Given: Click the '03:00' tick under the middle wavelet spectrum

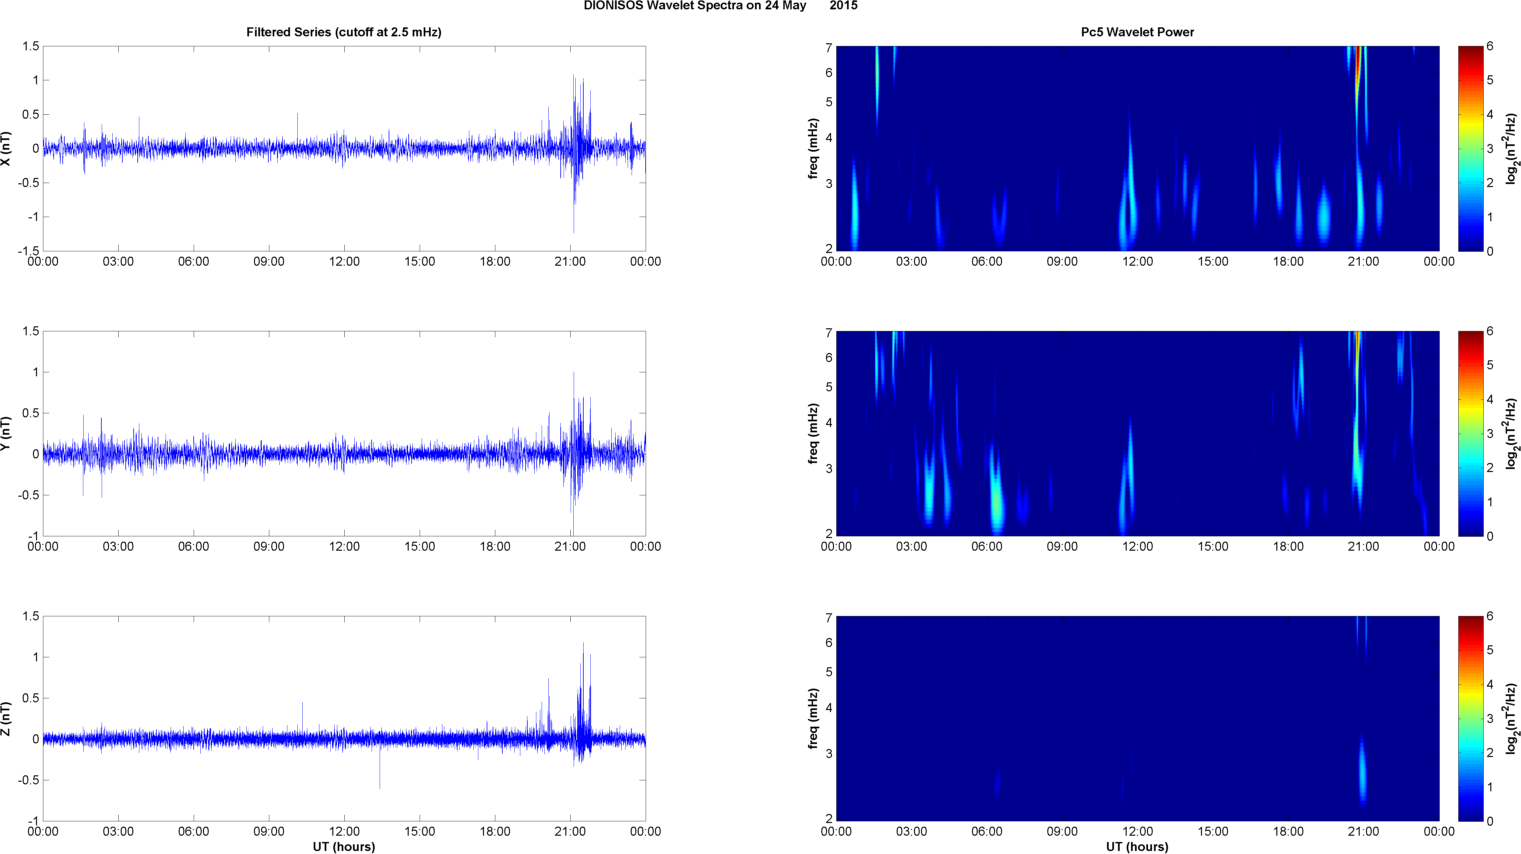Looking at the screenshot, I should coord(911,547).
